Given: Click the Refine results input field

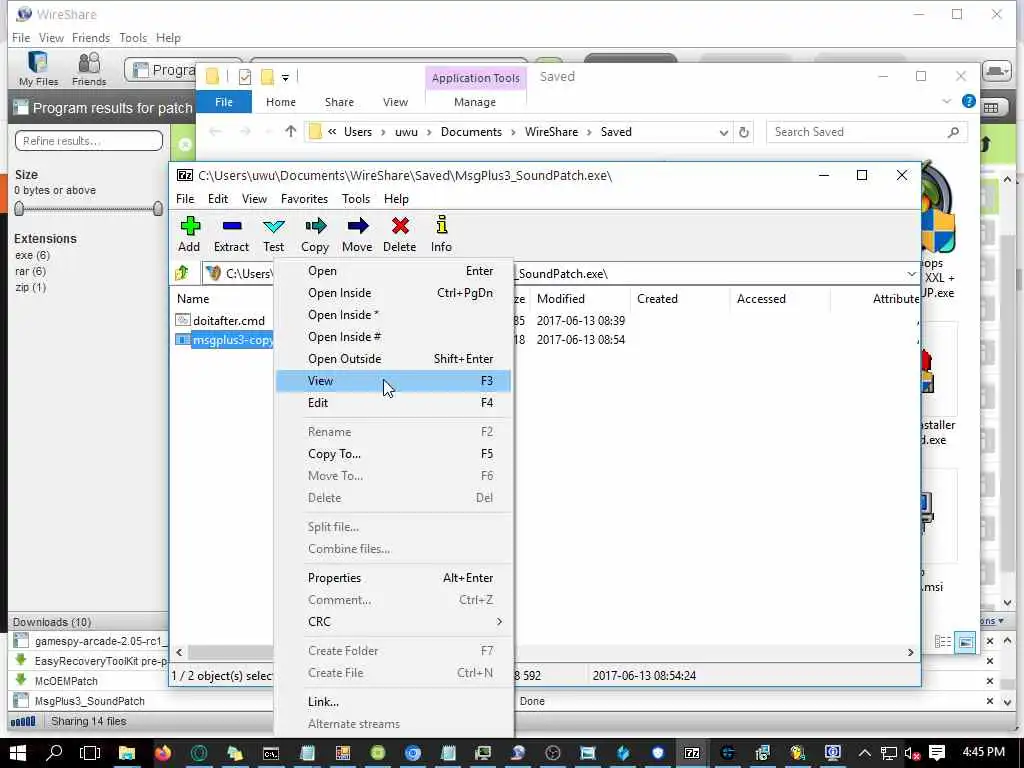Looking at the screenshot, I should pos(89,140).
